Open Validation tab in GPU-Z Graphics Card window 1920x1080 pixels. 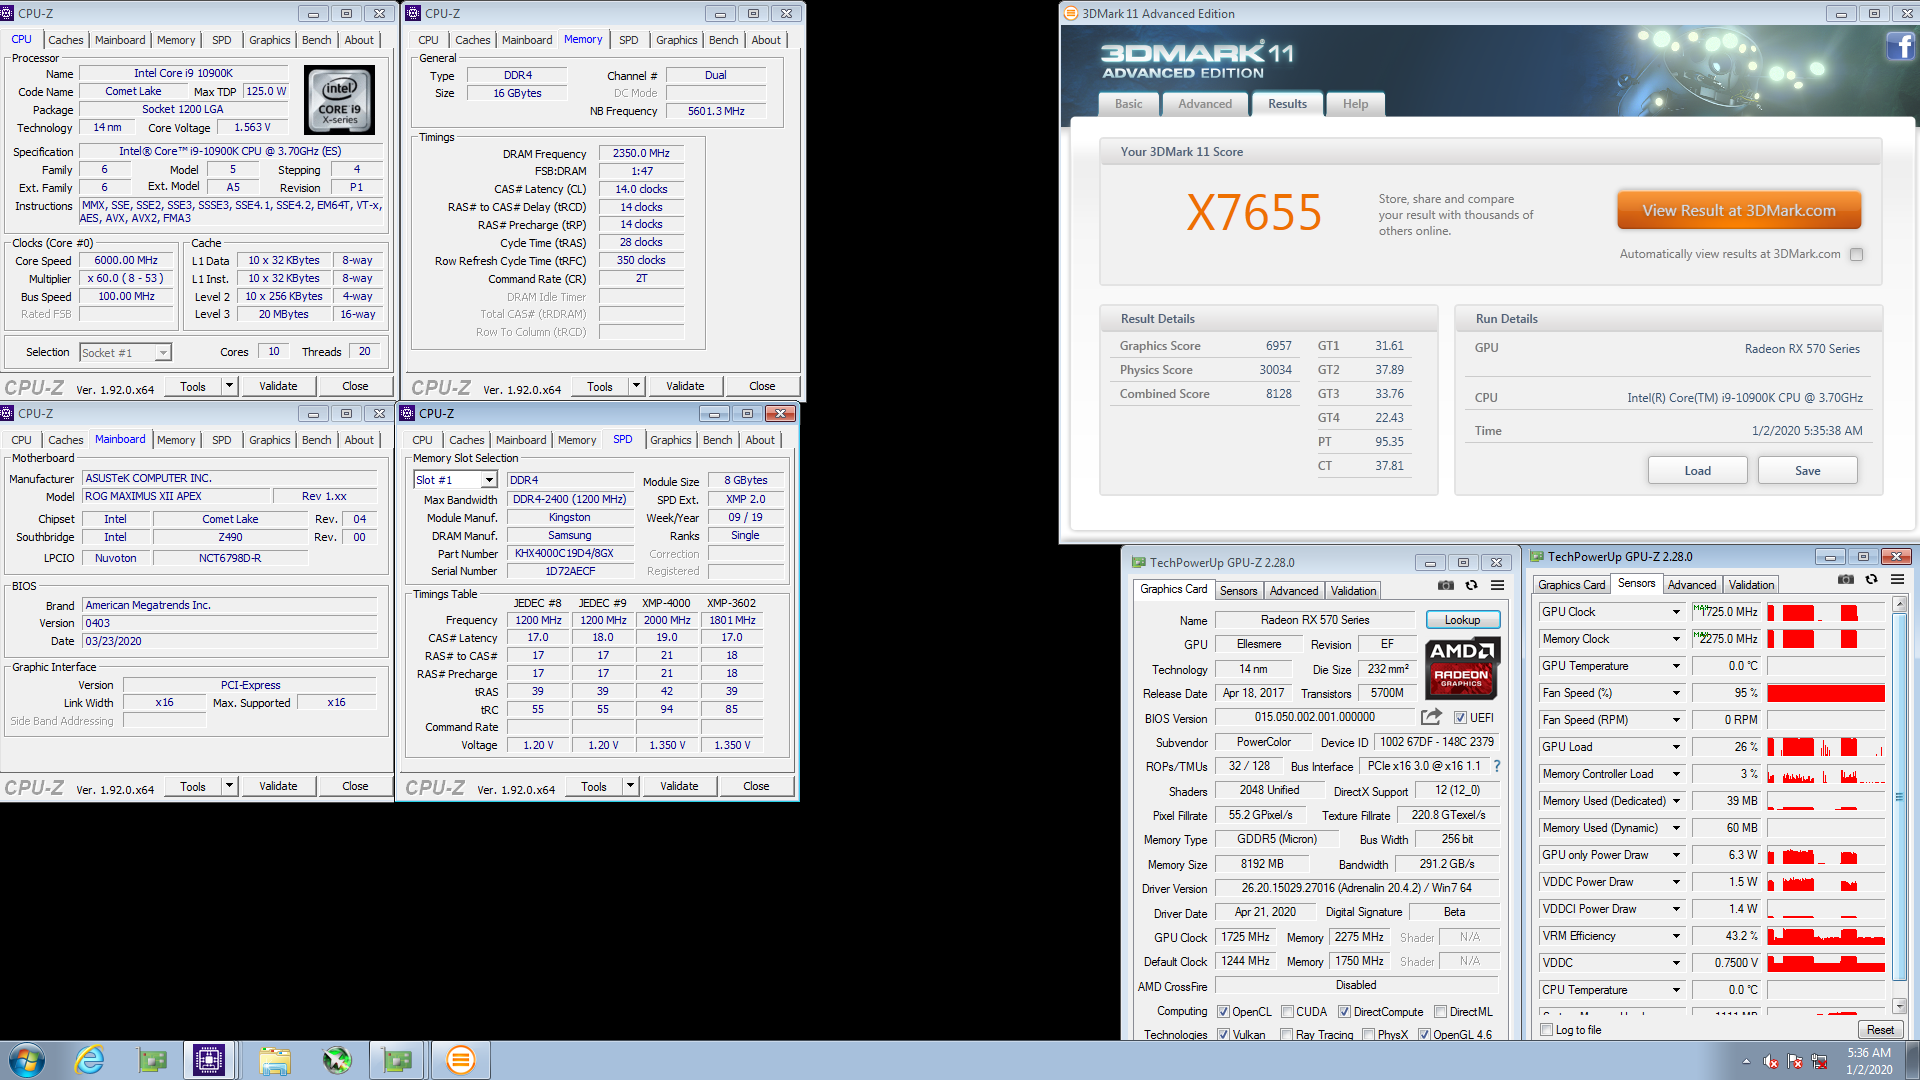pyautogui.click(x=1353, y=591)
